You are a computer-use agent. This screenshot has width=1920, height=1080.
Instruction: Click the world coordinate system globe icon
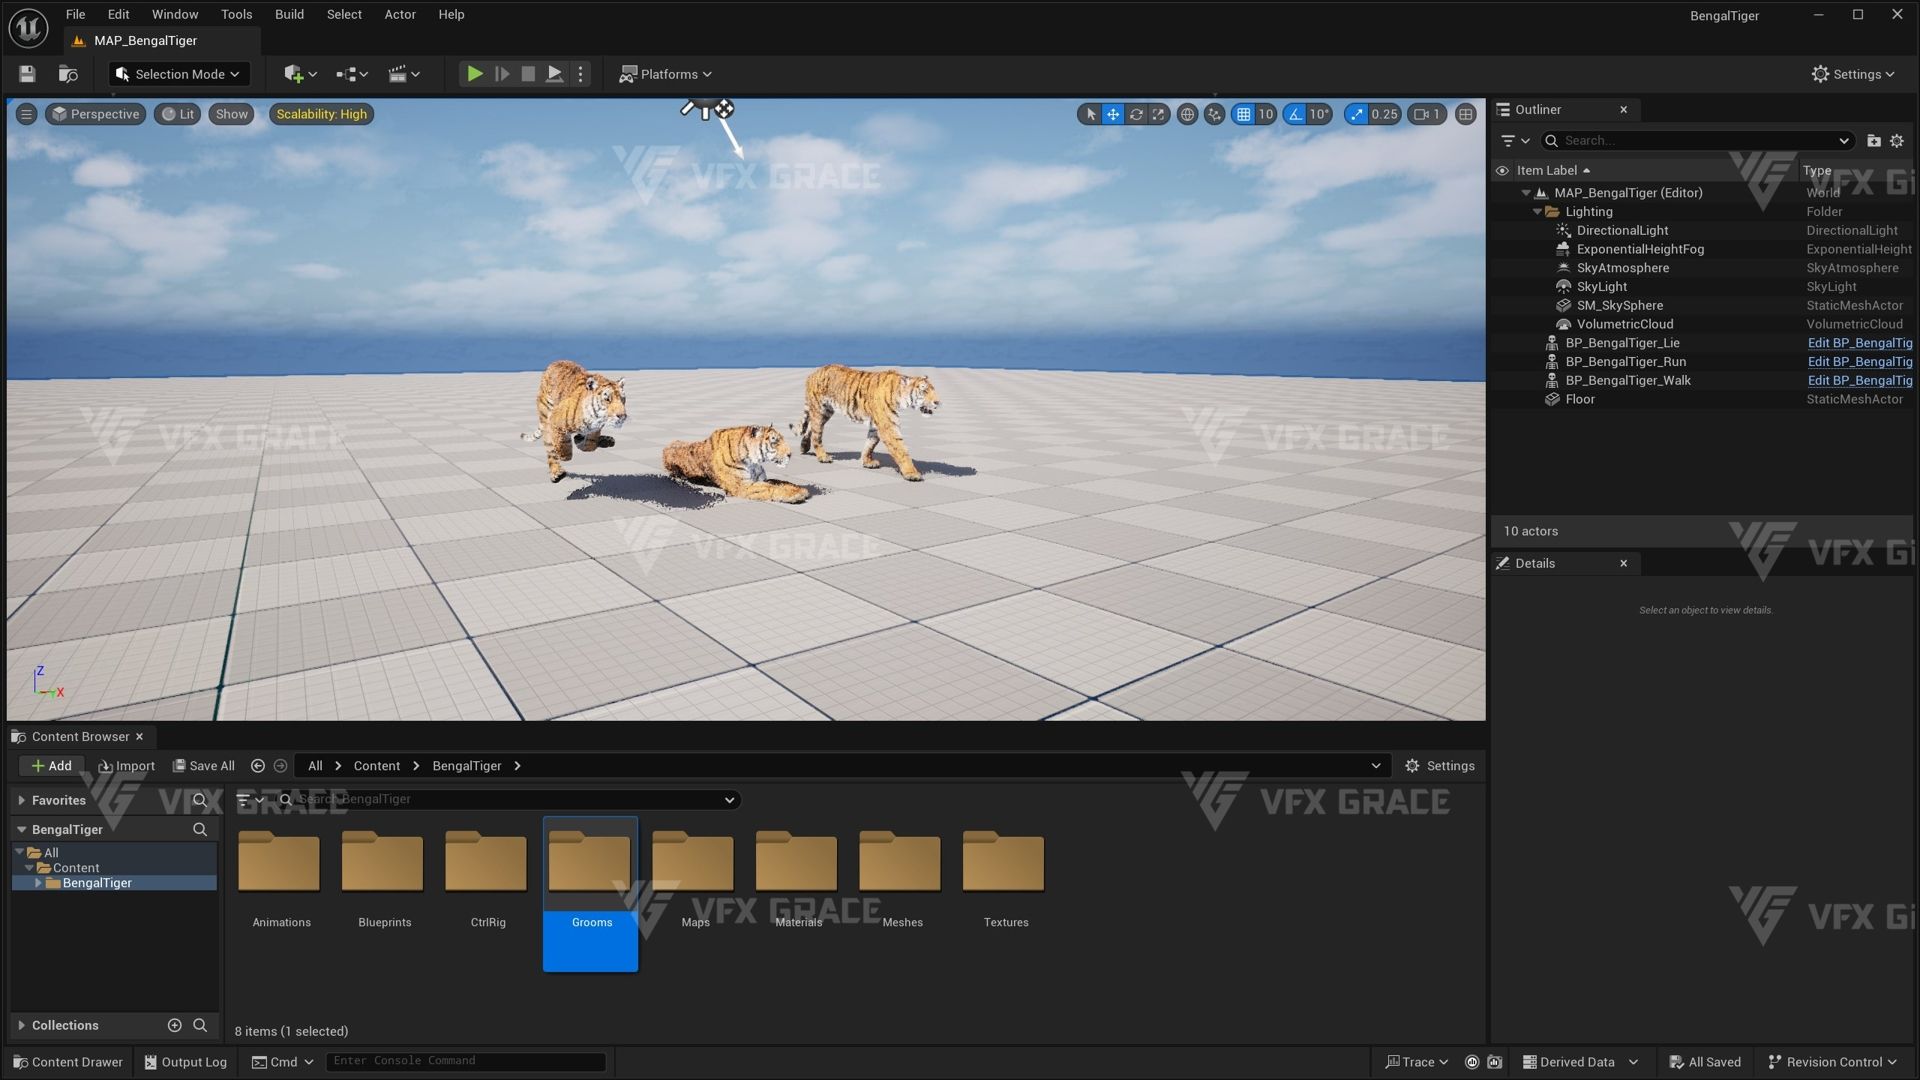click(1187, 114)
